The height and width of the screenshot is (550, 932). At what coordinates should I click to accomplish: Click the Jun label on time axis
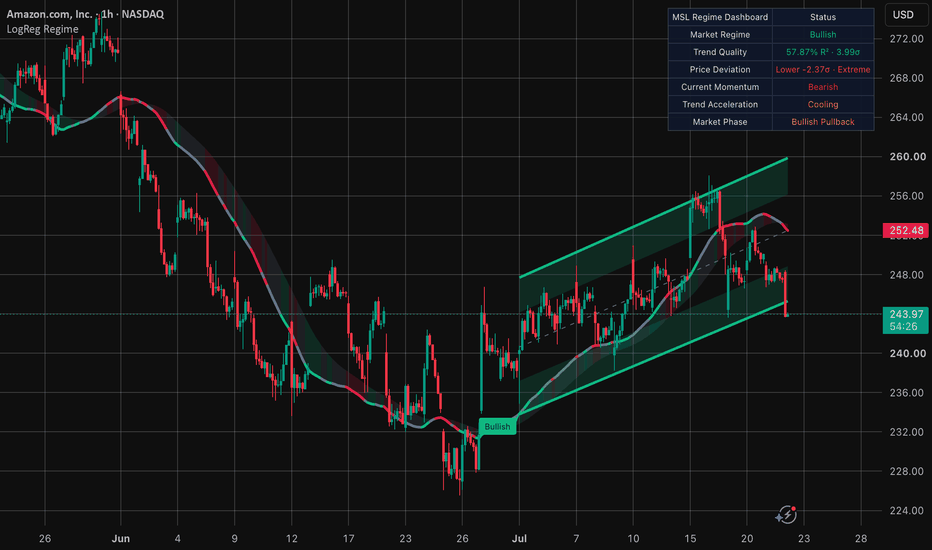[x=121, y=539]
